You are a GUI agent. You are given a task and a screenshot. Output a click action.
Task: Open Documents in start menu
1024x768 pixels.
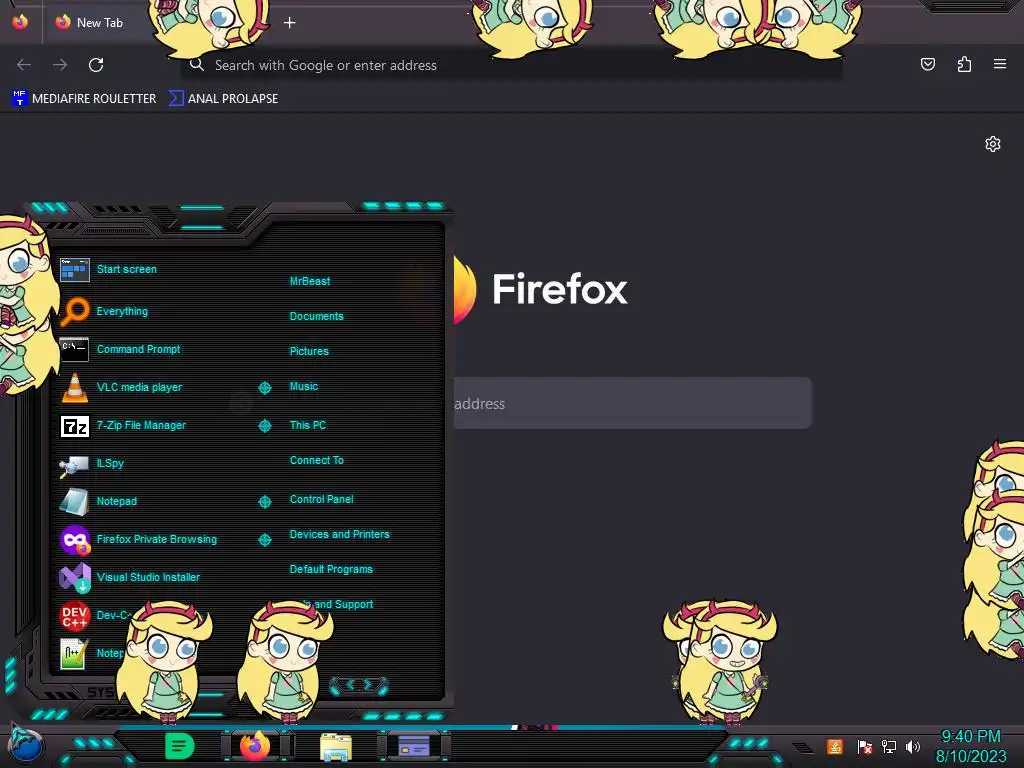[x=316, y=316]
